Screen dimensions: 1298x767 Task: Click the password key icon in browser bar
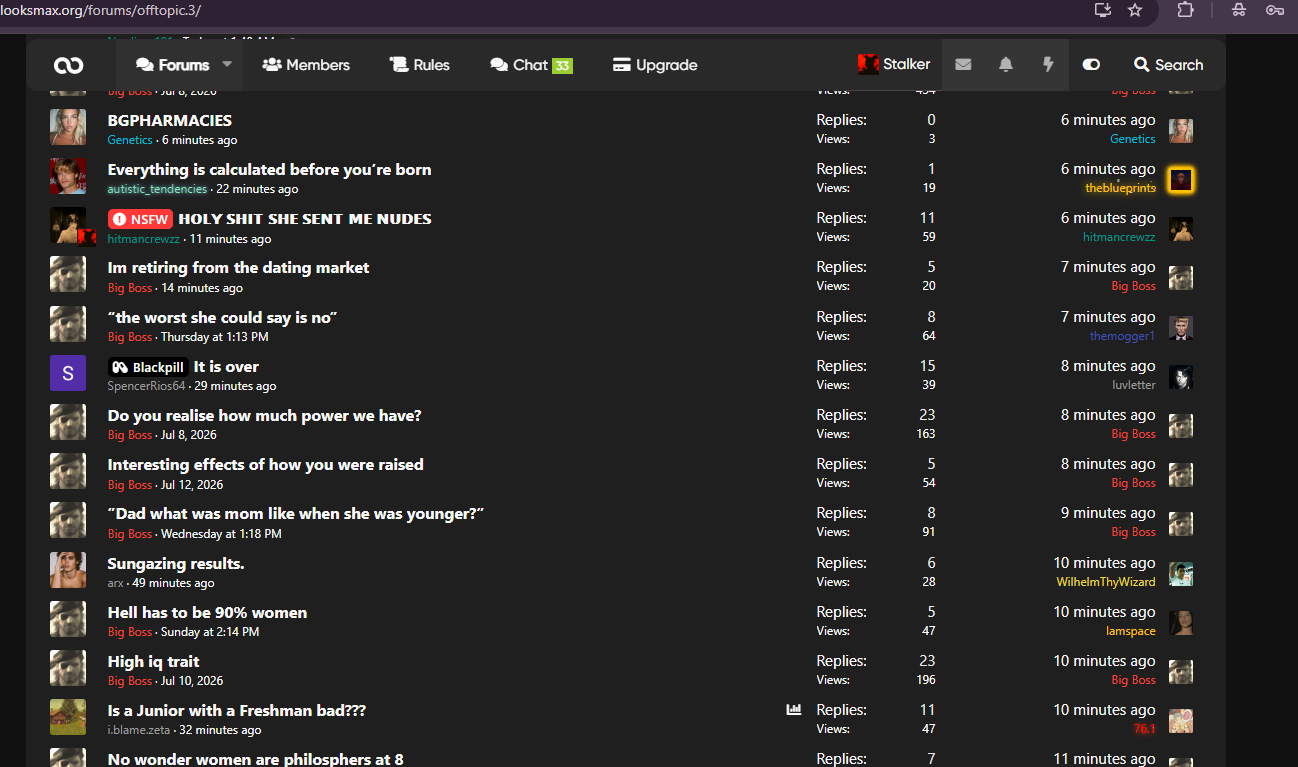[x=1274, y=10]
